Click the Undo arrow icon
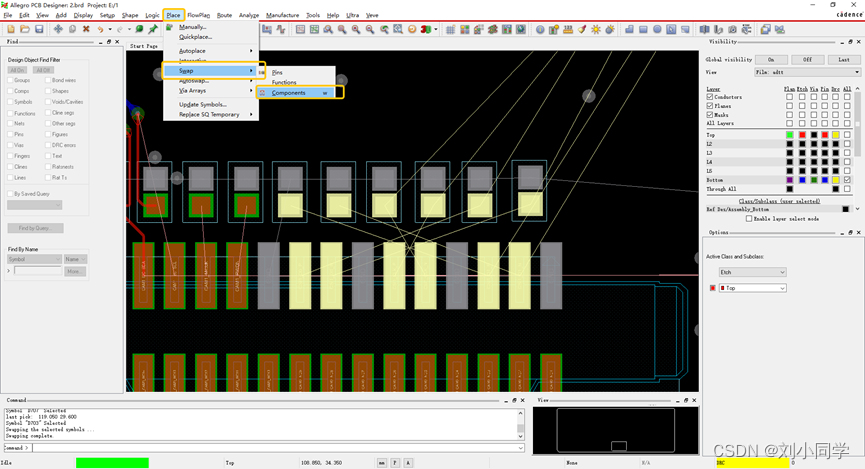This screenshot has width=865, height=469. pyautogui.click(x=100, y=29)
